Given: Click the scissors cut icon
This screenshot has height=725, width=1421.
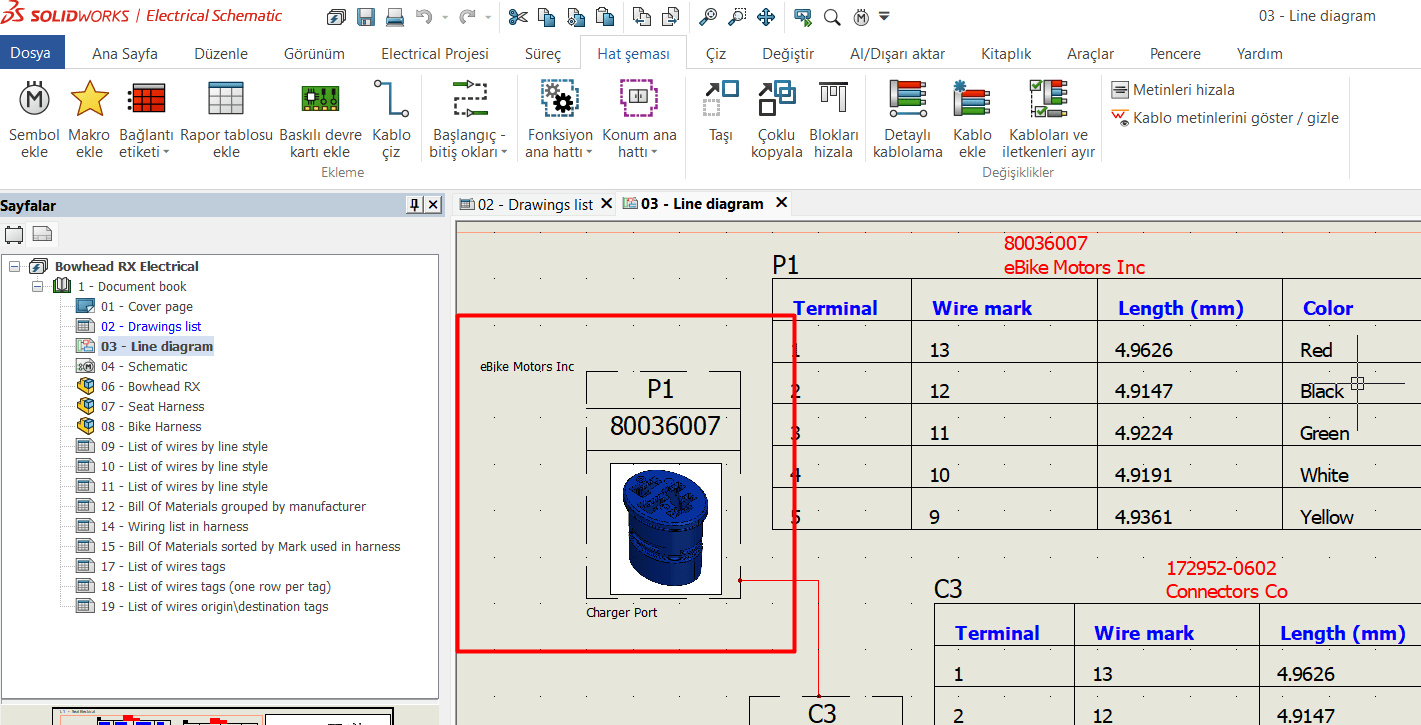Looking at the screenshot, I should 517,17.
